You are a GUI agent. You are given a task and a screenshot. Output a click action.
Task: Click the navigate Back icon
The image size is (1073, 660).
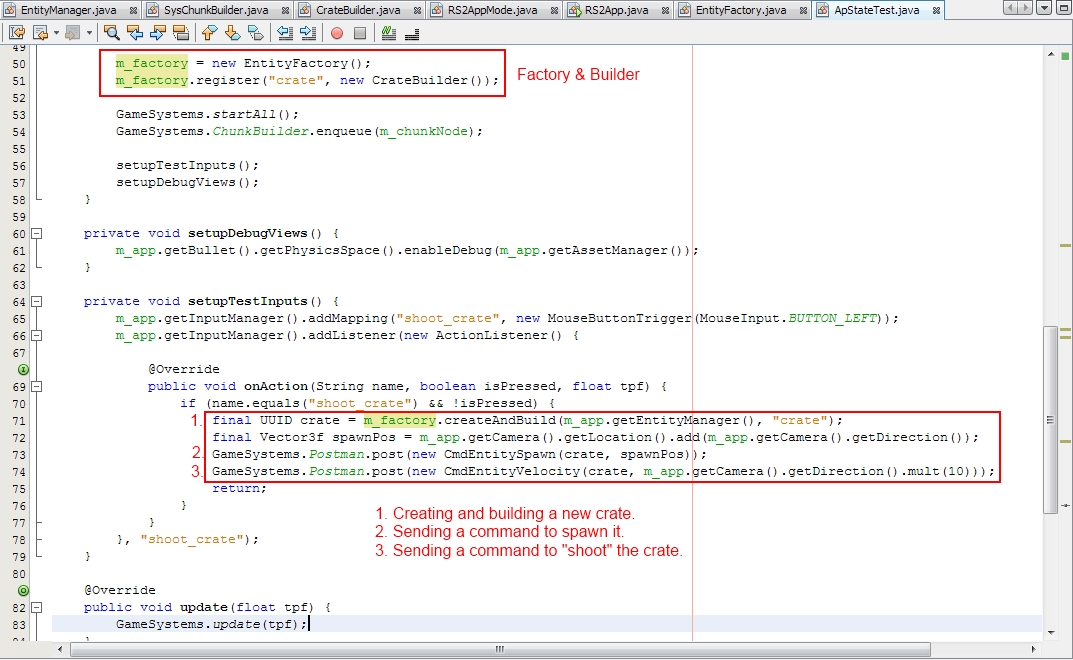pos(41,33)
